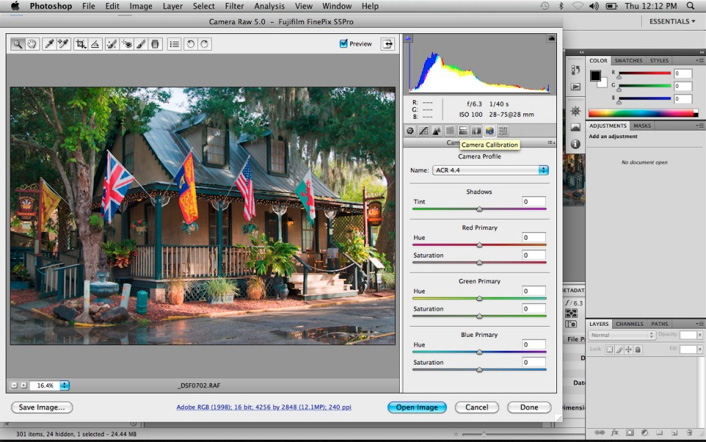
Task: Uncheck the Preview checkbox
Action: point(344,44)
